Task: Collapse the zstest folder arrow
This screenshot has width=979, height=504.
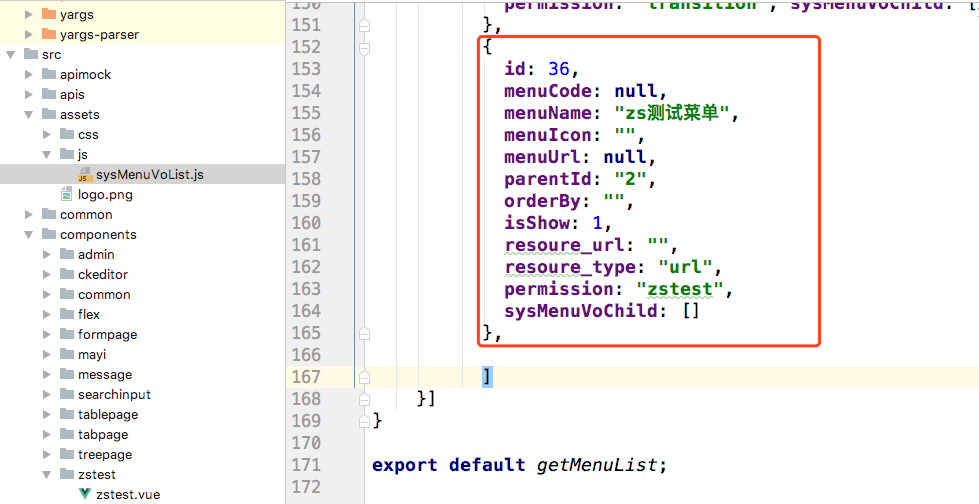Action: pyautogui.click(x=47, y=474)
